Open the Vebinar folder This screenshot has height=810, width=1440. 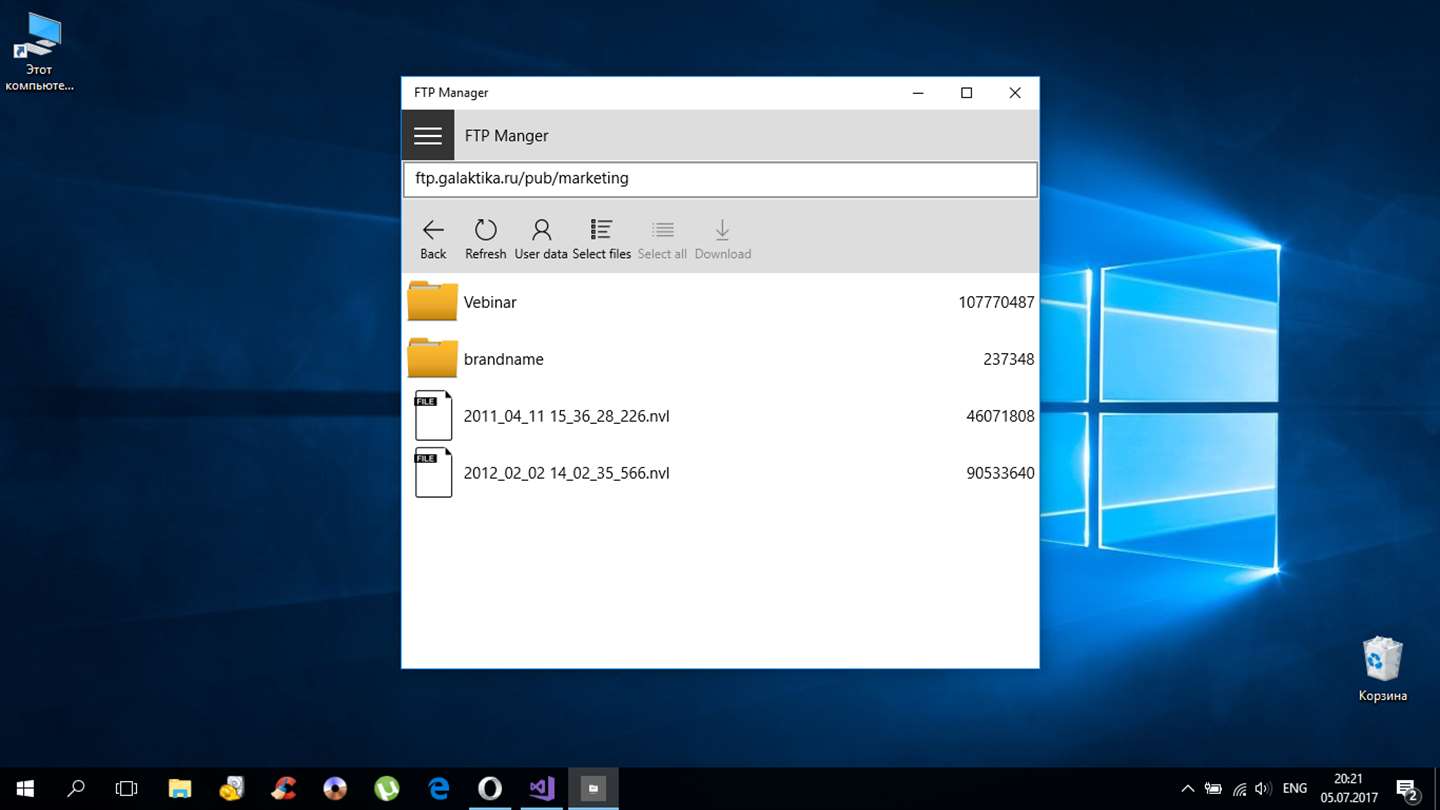490,302
